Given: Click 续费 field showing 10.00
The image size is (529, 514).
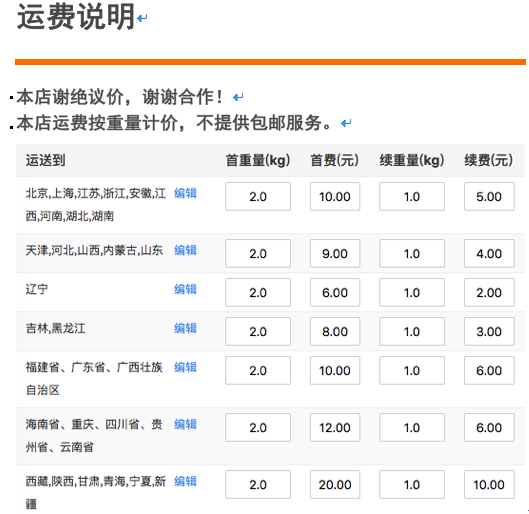Looking at the screenshot, I should [x=489, y=484].
